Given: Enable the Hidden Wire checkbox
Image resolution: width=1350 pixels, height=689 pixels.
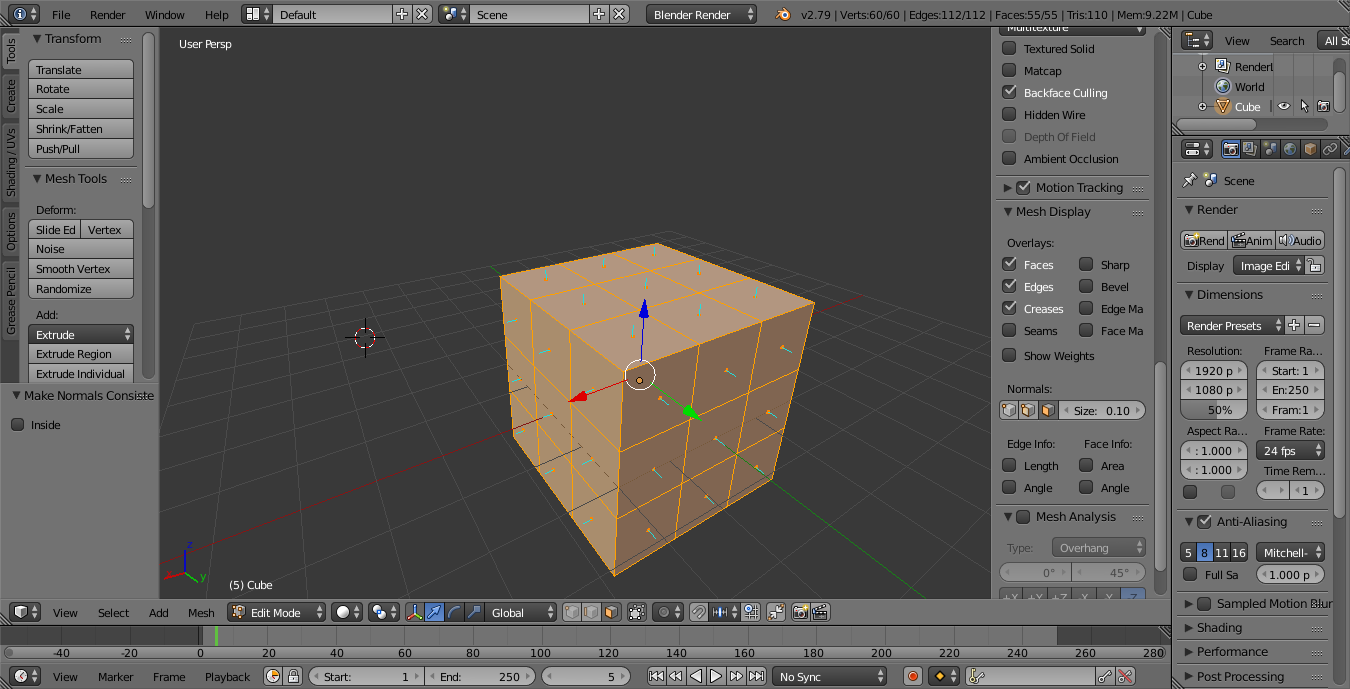Looking at the screenshot, I should click(x=1009, y=114).
